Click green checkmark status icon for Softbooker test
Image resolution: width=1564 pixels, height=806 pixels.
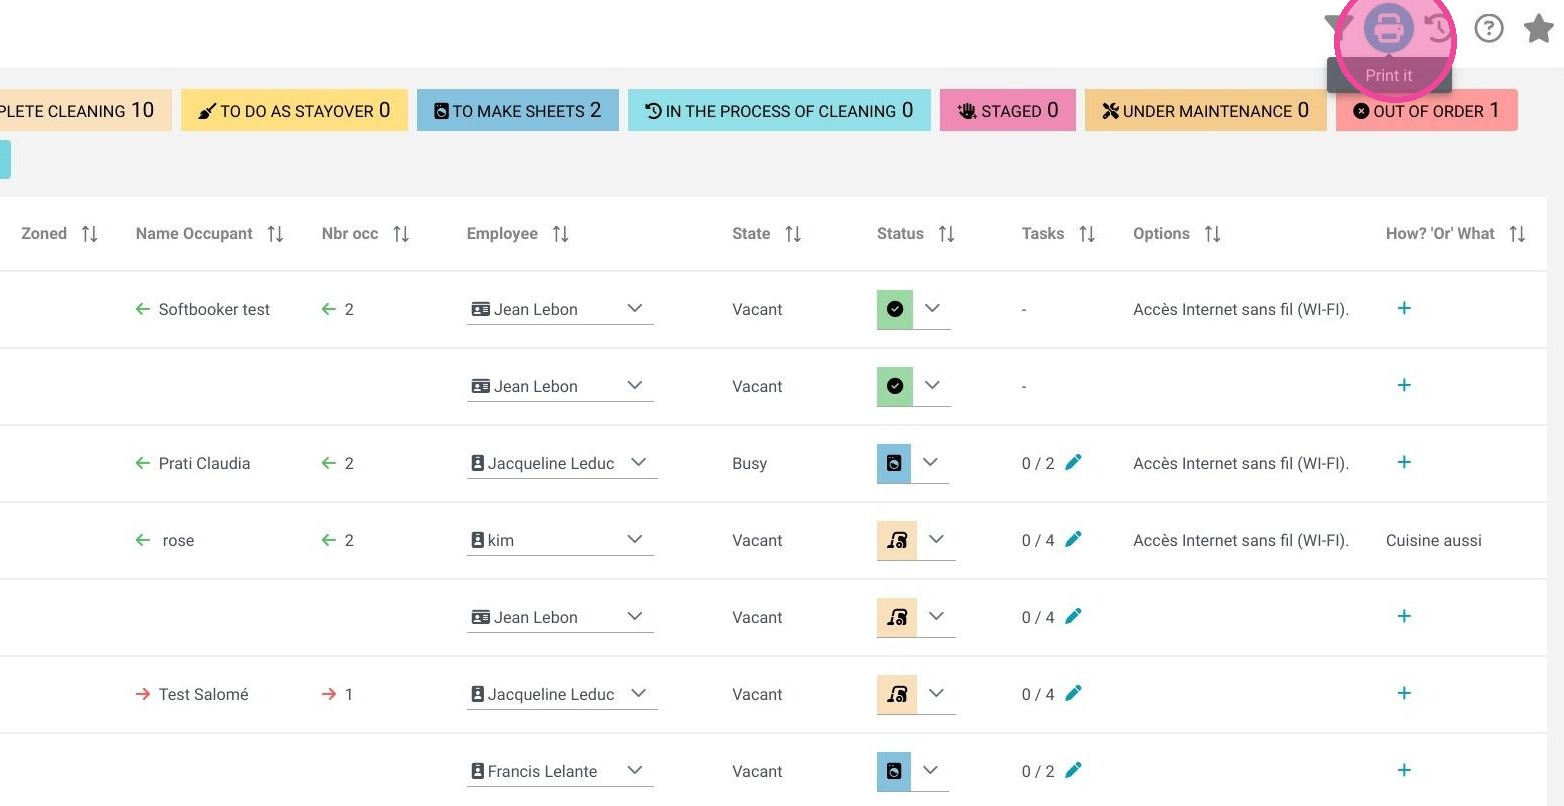pos(895,309)
